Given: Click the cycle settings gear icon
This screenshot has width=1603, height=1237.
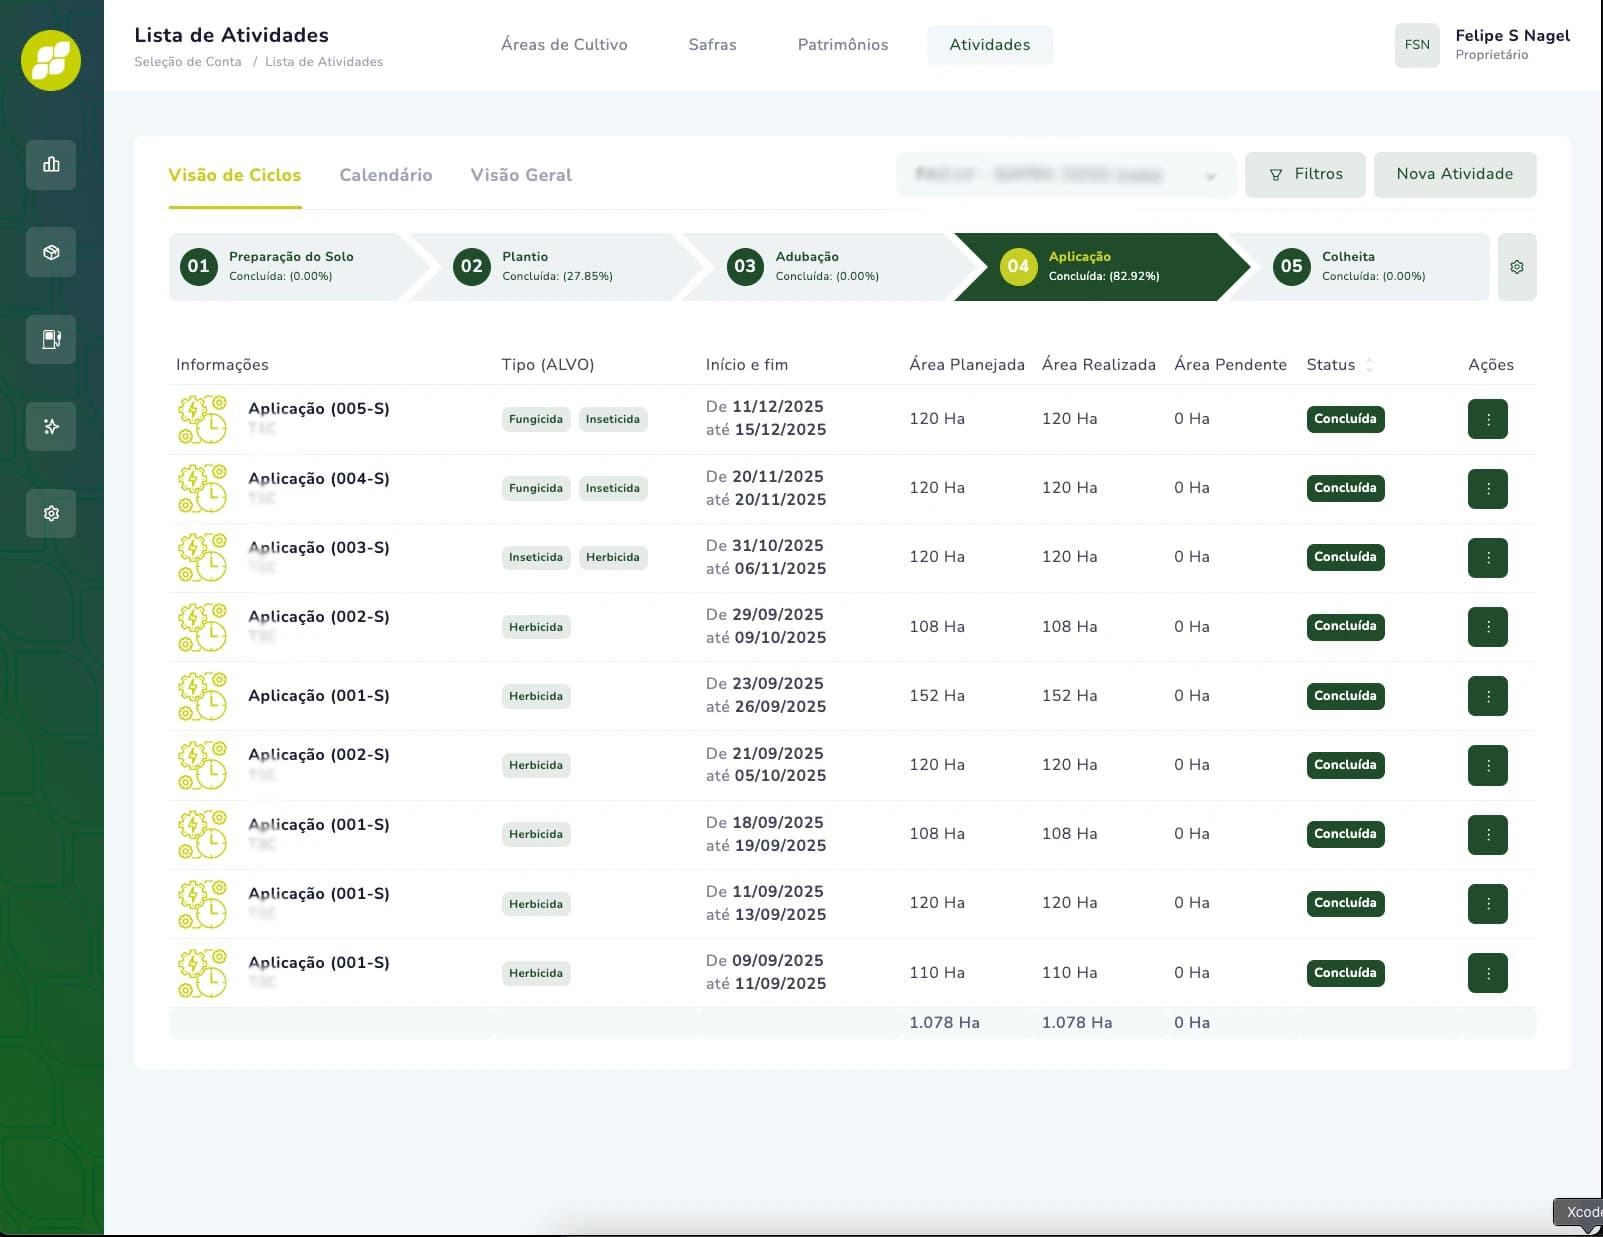Looking at the screenshot, I should pyautogui.click(x=1516, y=267).
